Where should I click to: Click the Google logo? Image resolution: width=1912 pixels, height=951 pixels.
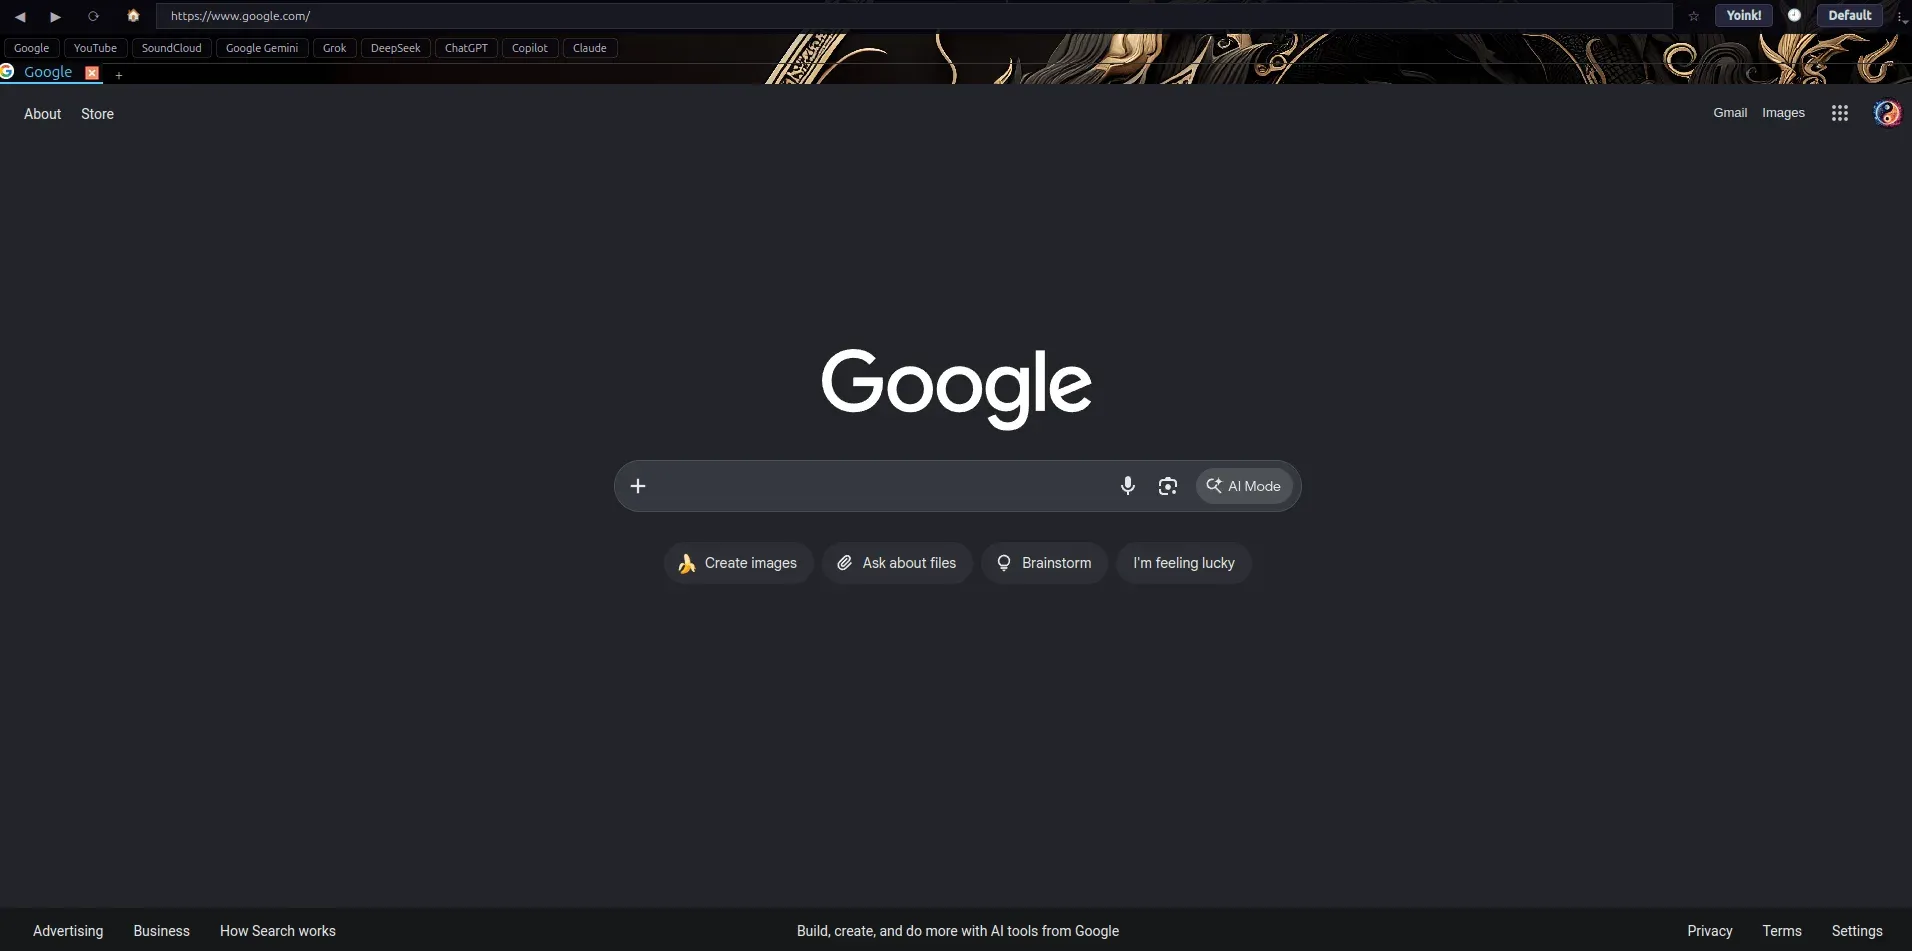(956, 388)
